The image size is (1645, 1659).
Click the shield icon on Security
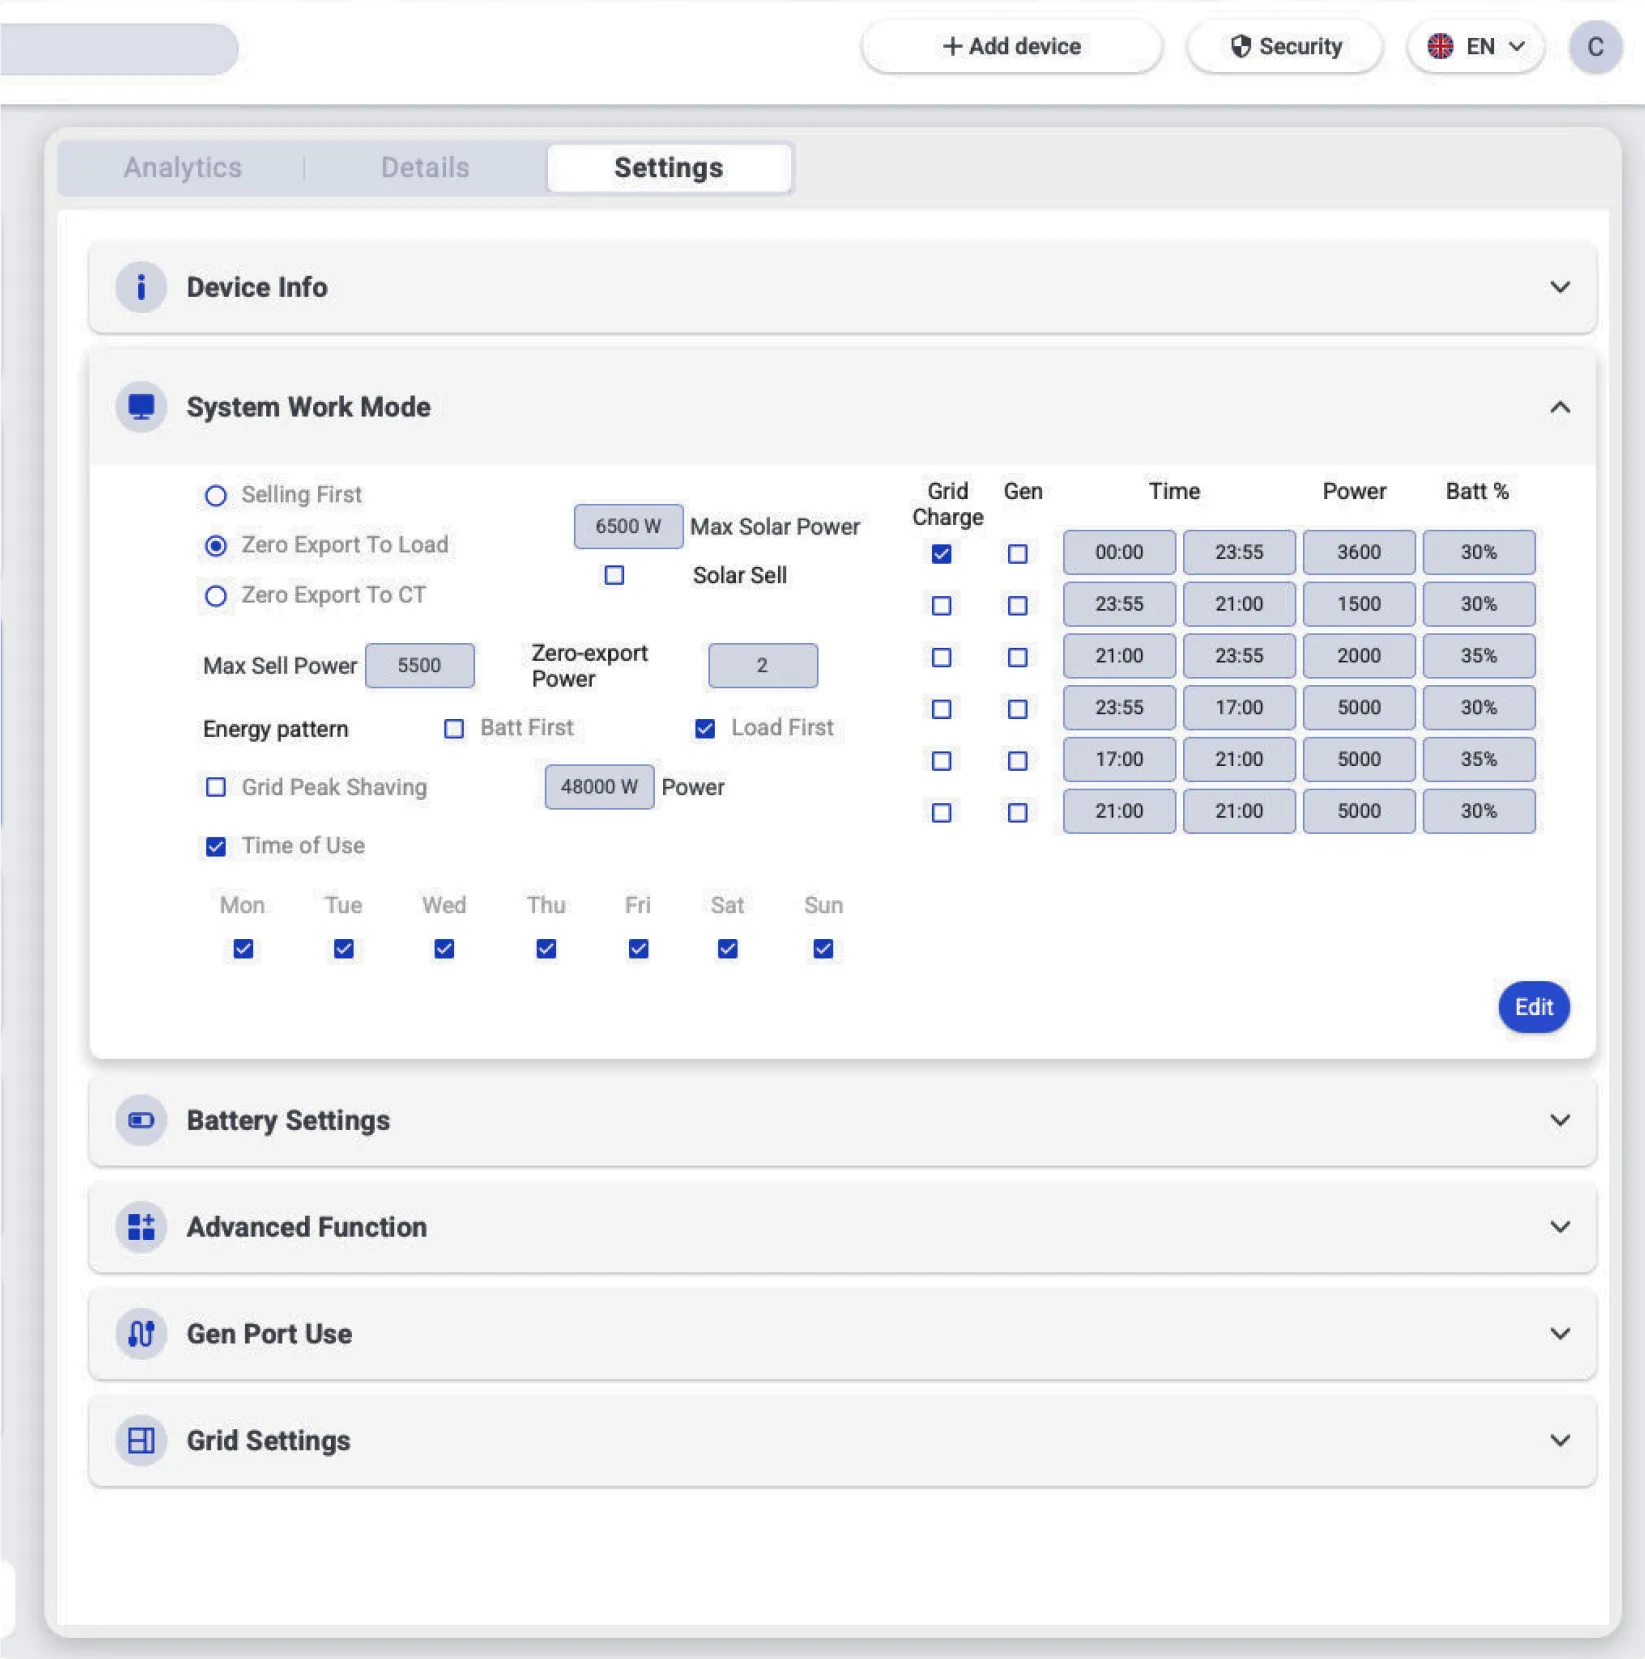pos(1241,46)
